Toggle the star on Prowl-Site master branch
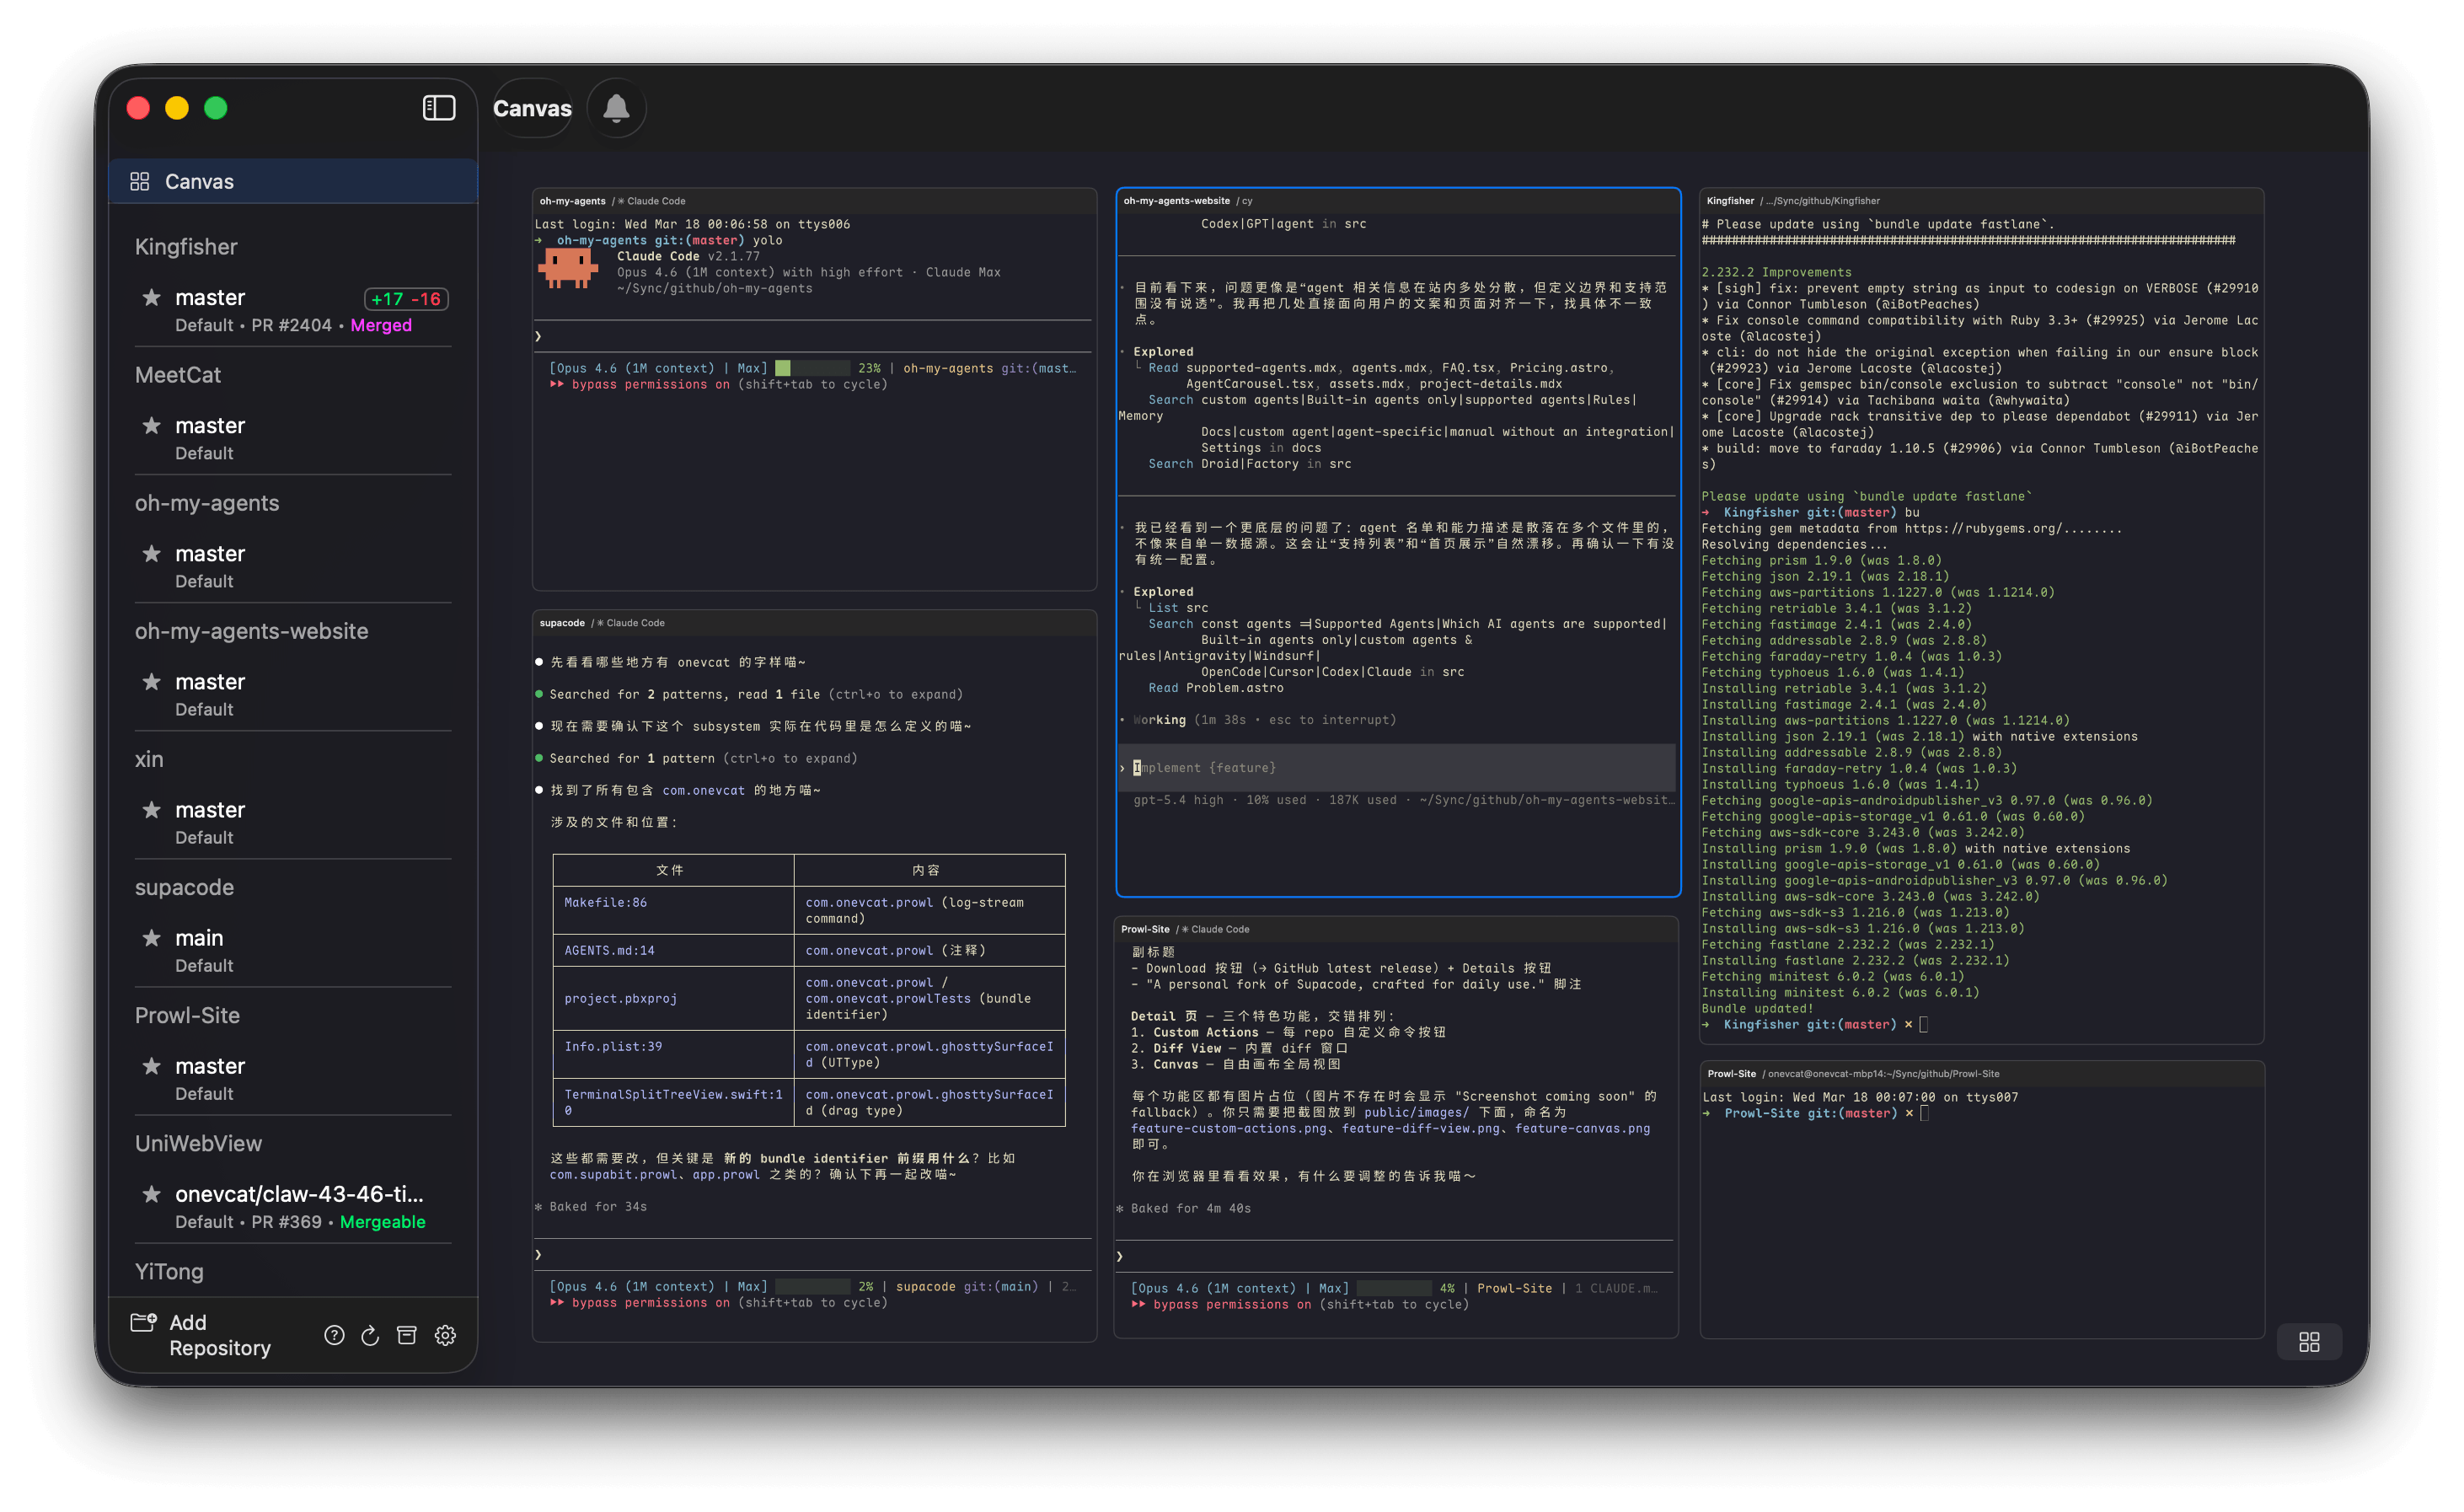Screen dimensions: 2464x1512 pos(152,1066)
